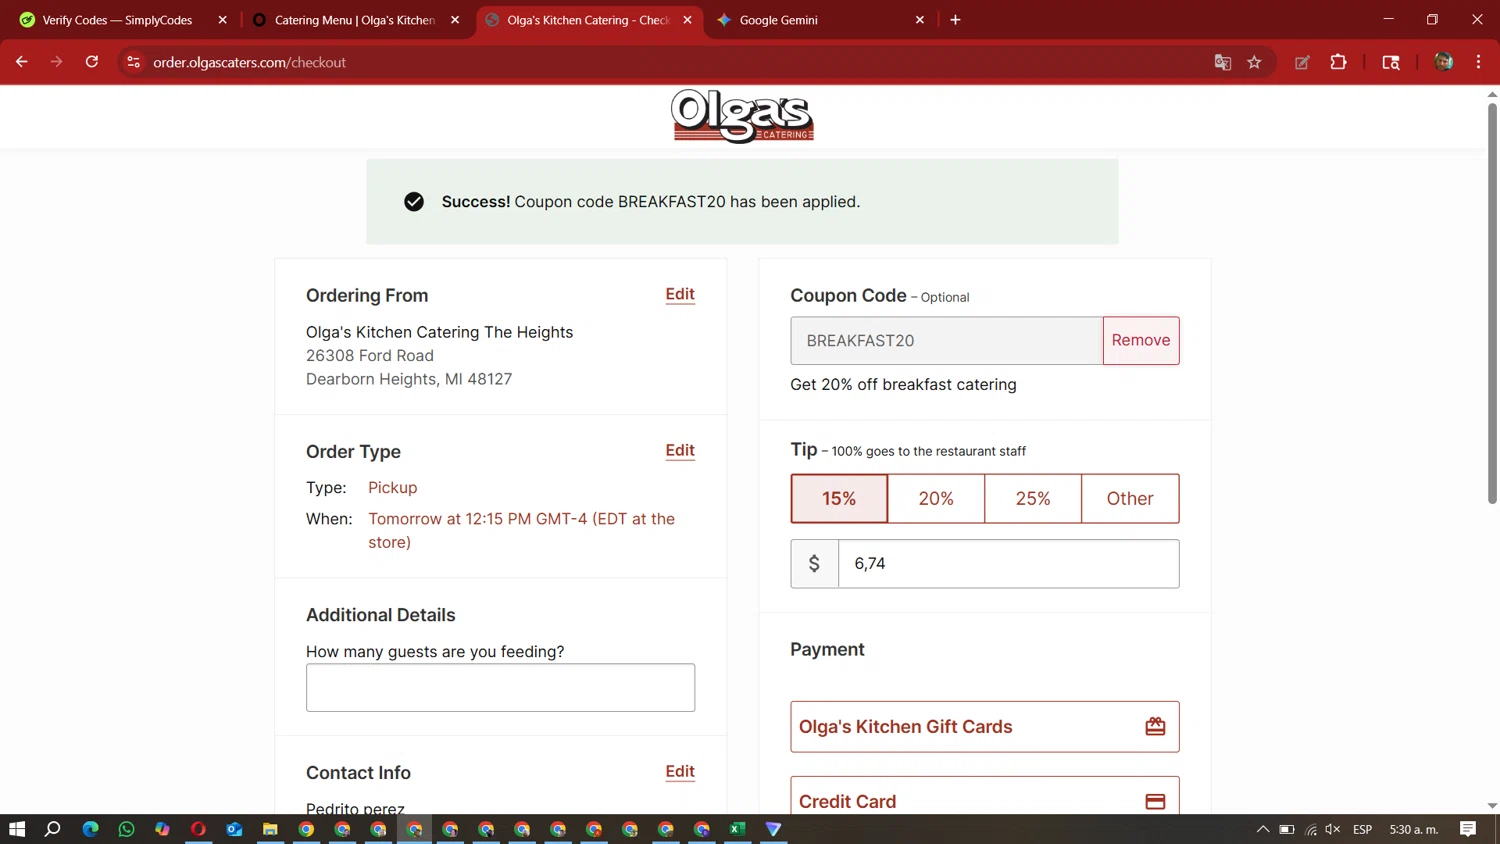1500x844 pixels.
Task: Open Outlook from the taskbar
Action: pos(234,829)
